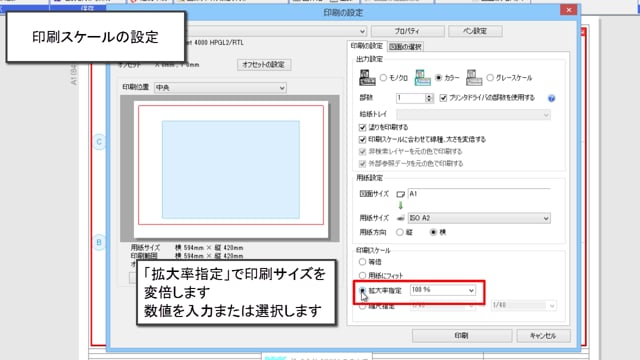Close the 印刷の設定 dialog

[x=569, y=10]
